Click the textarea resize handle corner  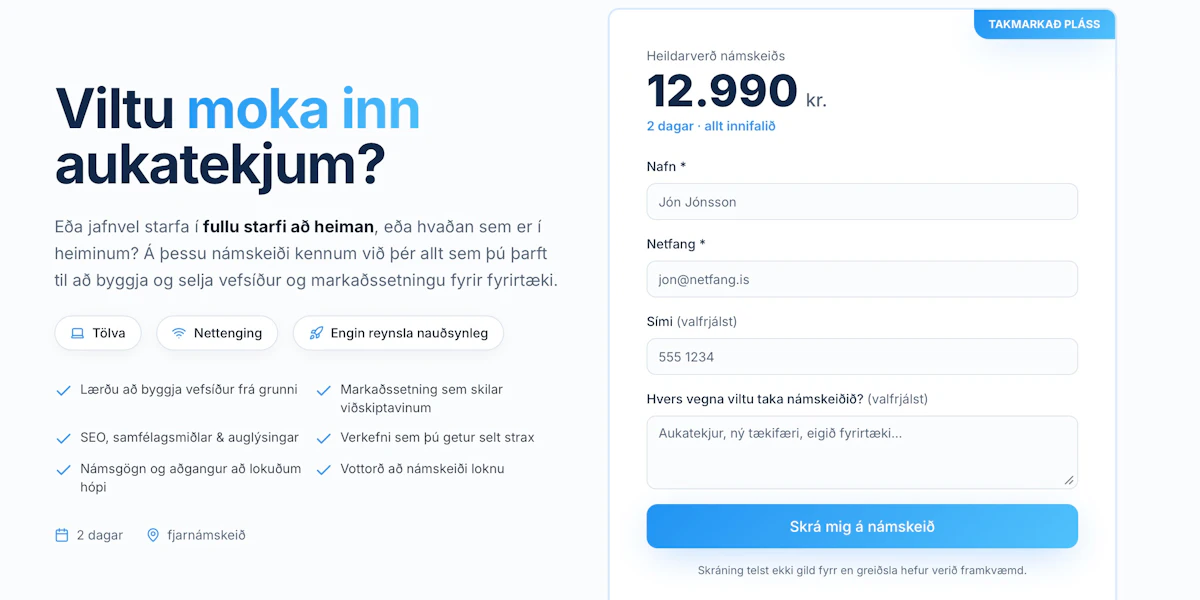point(1069,480)
